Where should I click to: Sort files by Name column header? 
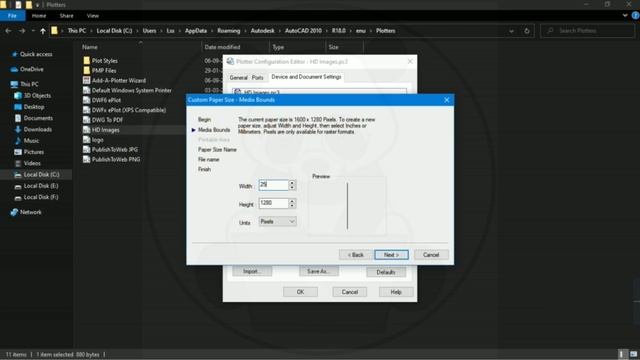(x=90, y=47)
